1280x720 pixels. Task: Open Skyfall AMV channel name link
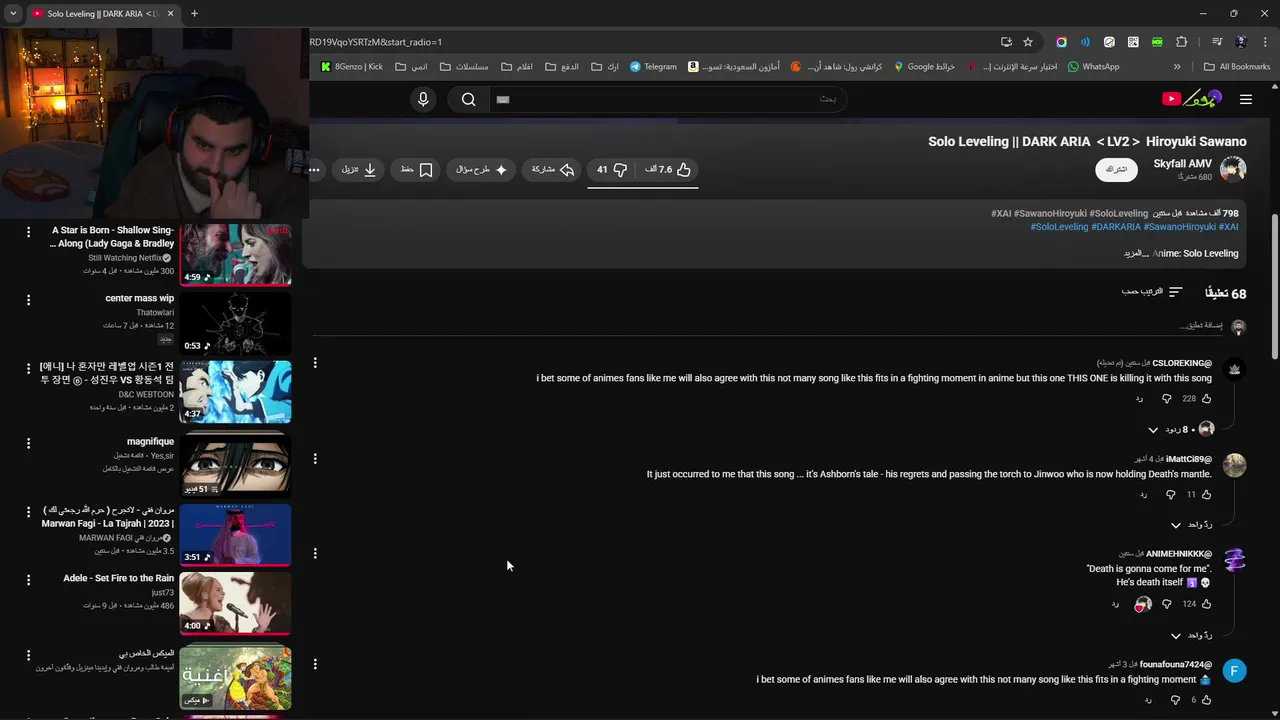click(x=1182, y=163)
